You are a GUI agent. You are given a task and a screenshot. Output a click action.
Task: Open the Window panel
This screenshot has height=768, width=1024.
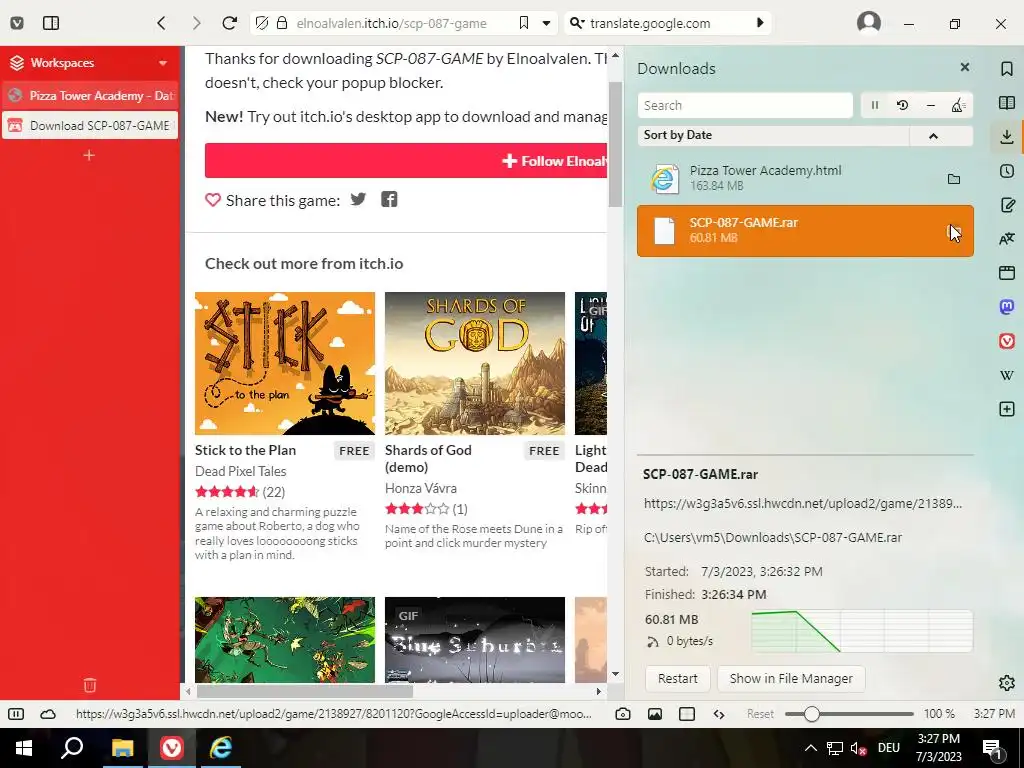click(1006, 273)
